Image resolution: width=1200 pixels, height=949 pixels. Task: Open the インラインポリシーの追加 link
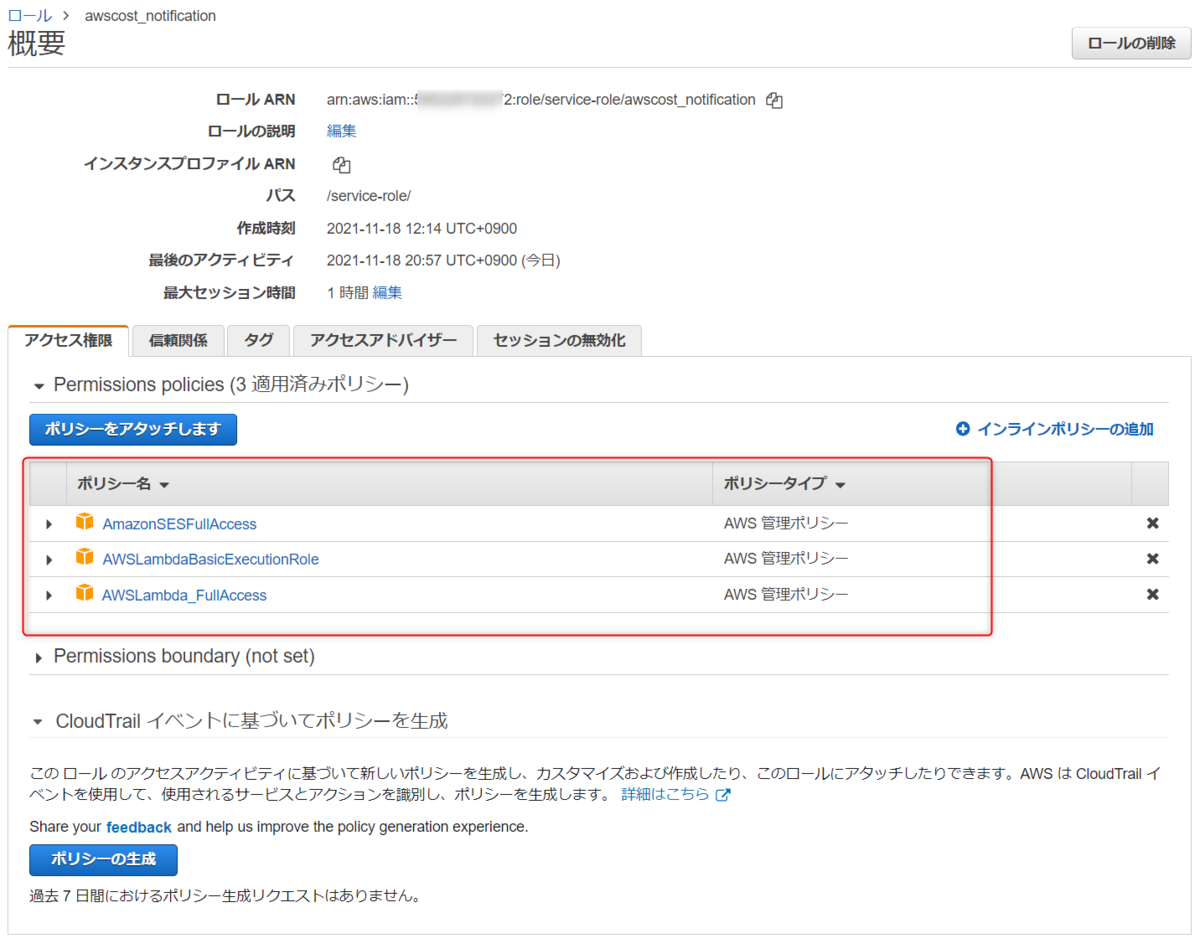click(1065, 429)
